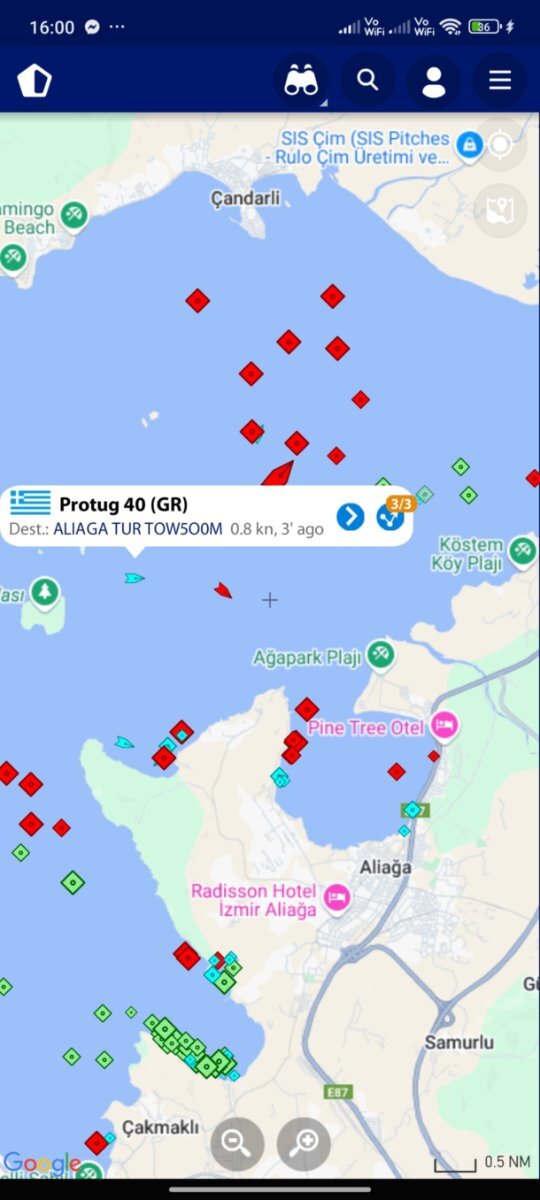
Task: Open the hamburger main menu
Action: 500,81
